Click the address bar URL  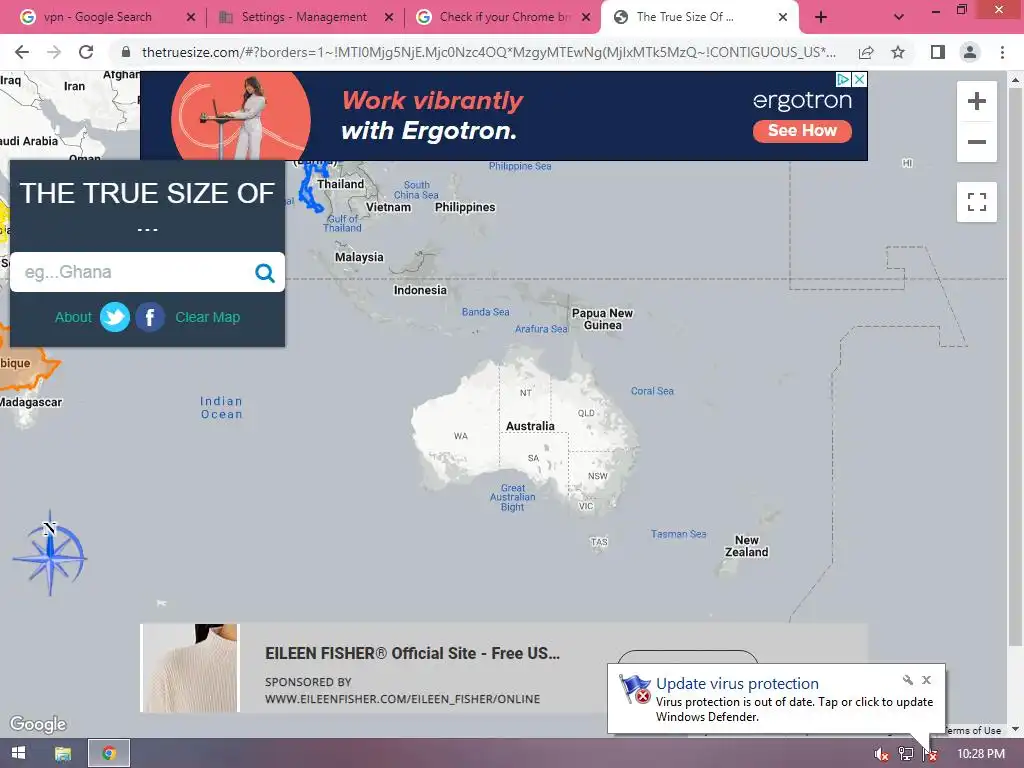pos(488,52)
